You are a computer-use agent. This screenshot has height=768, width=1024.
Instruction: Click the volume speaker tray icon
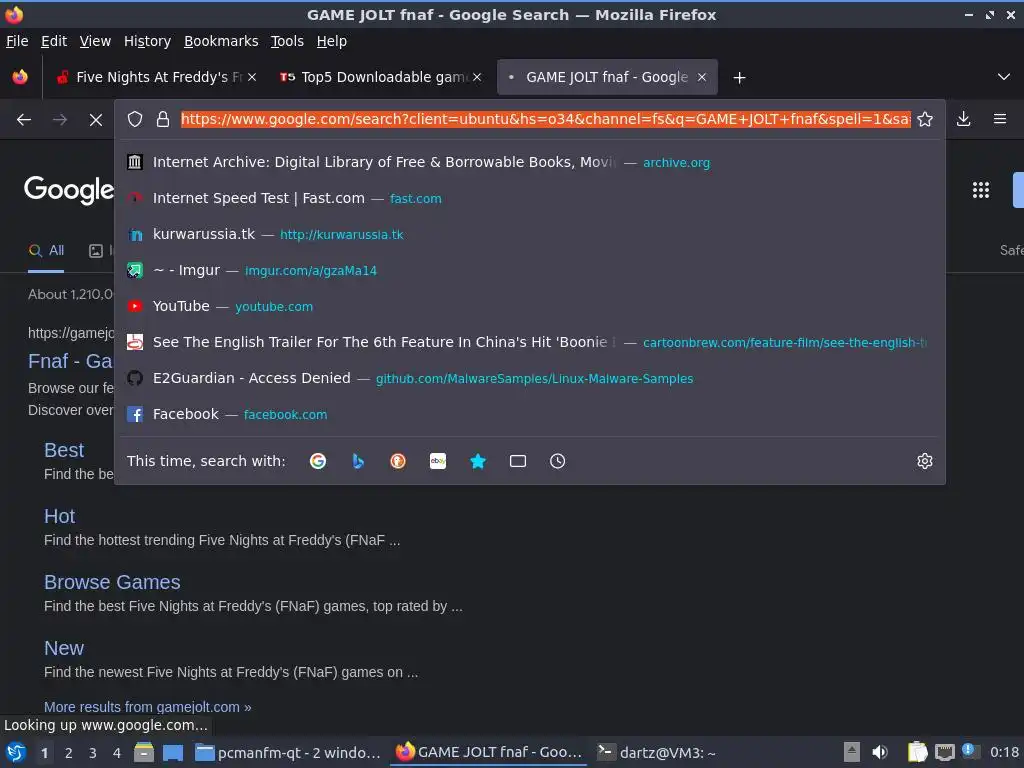click(880, 752)
